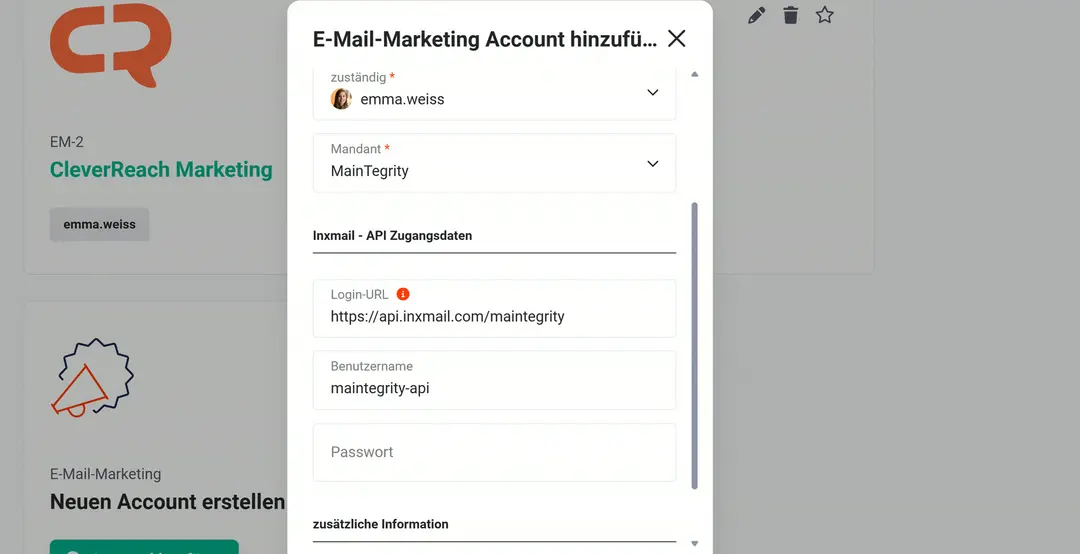Click the emma.weiss tag on card
Image resolution: width=1080 pixels, height=554 pixels.
tap(99, 224)
